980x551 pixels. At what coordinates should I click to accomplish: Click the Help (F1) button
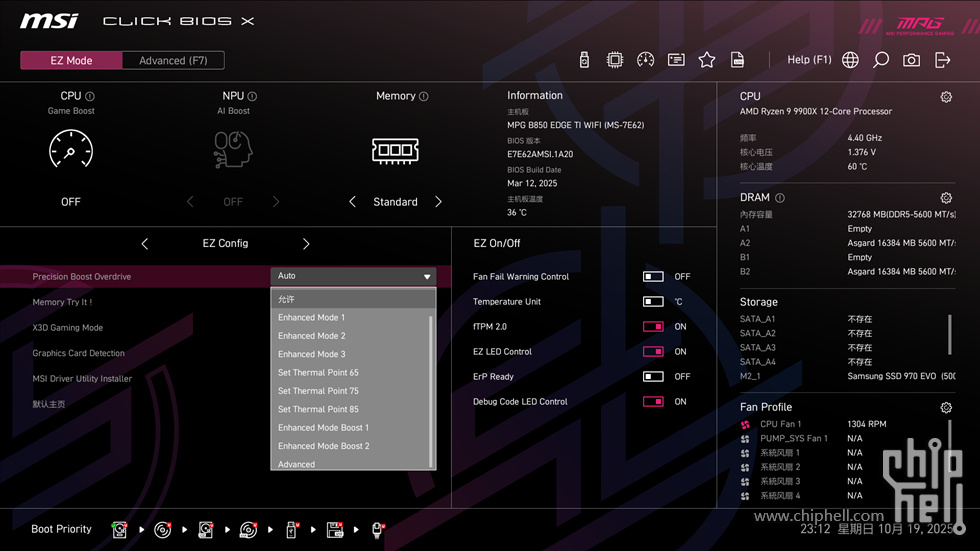coord(809,60)
